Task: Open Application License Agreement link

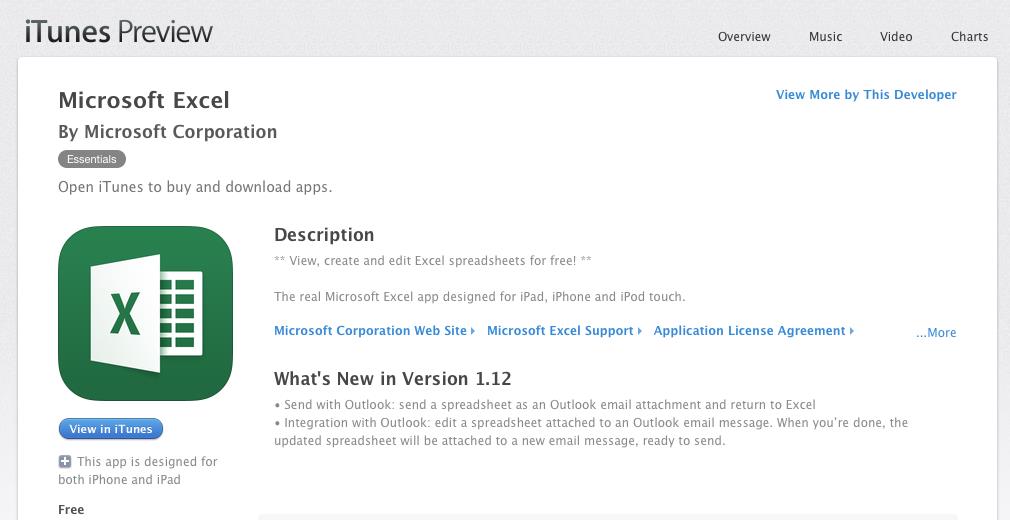Action: [754, 331]
